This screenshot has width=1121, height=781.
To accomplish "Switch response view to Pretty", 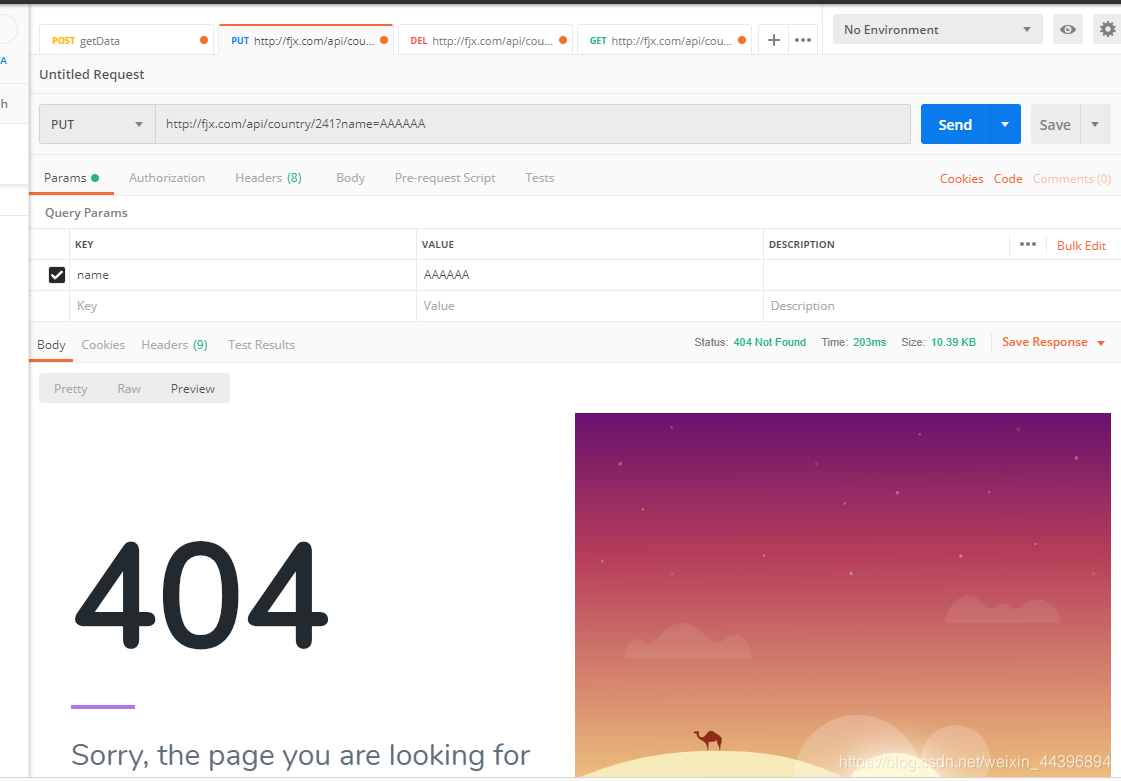I will 70,388.
